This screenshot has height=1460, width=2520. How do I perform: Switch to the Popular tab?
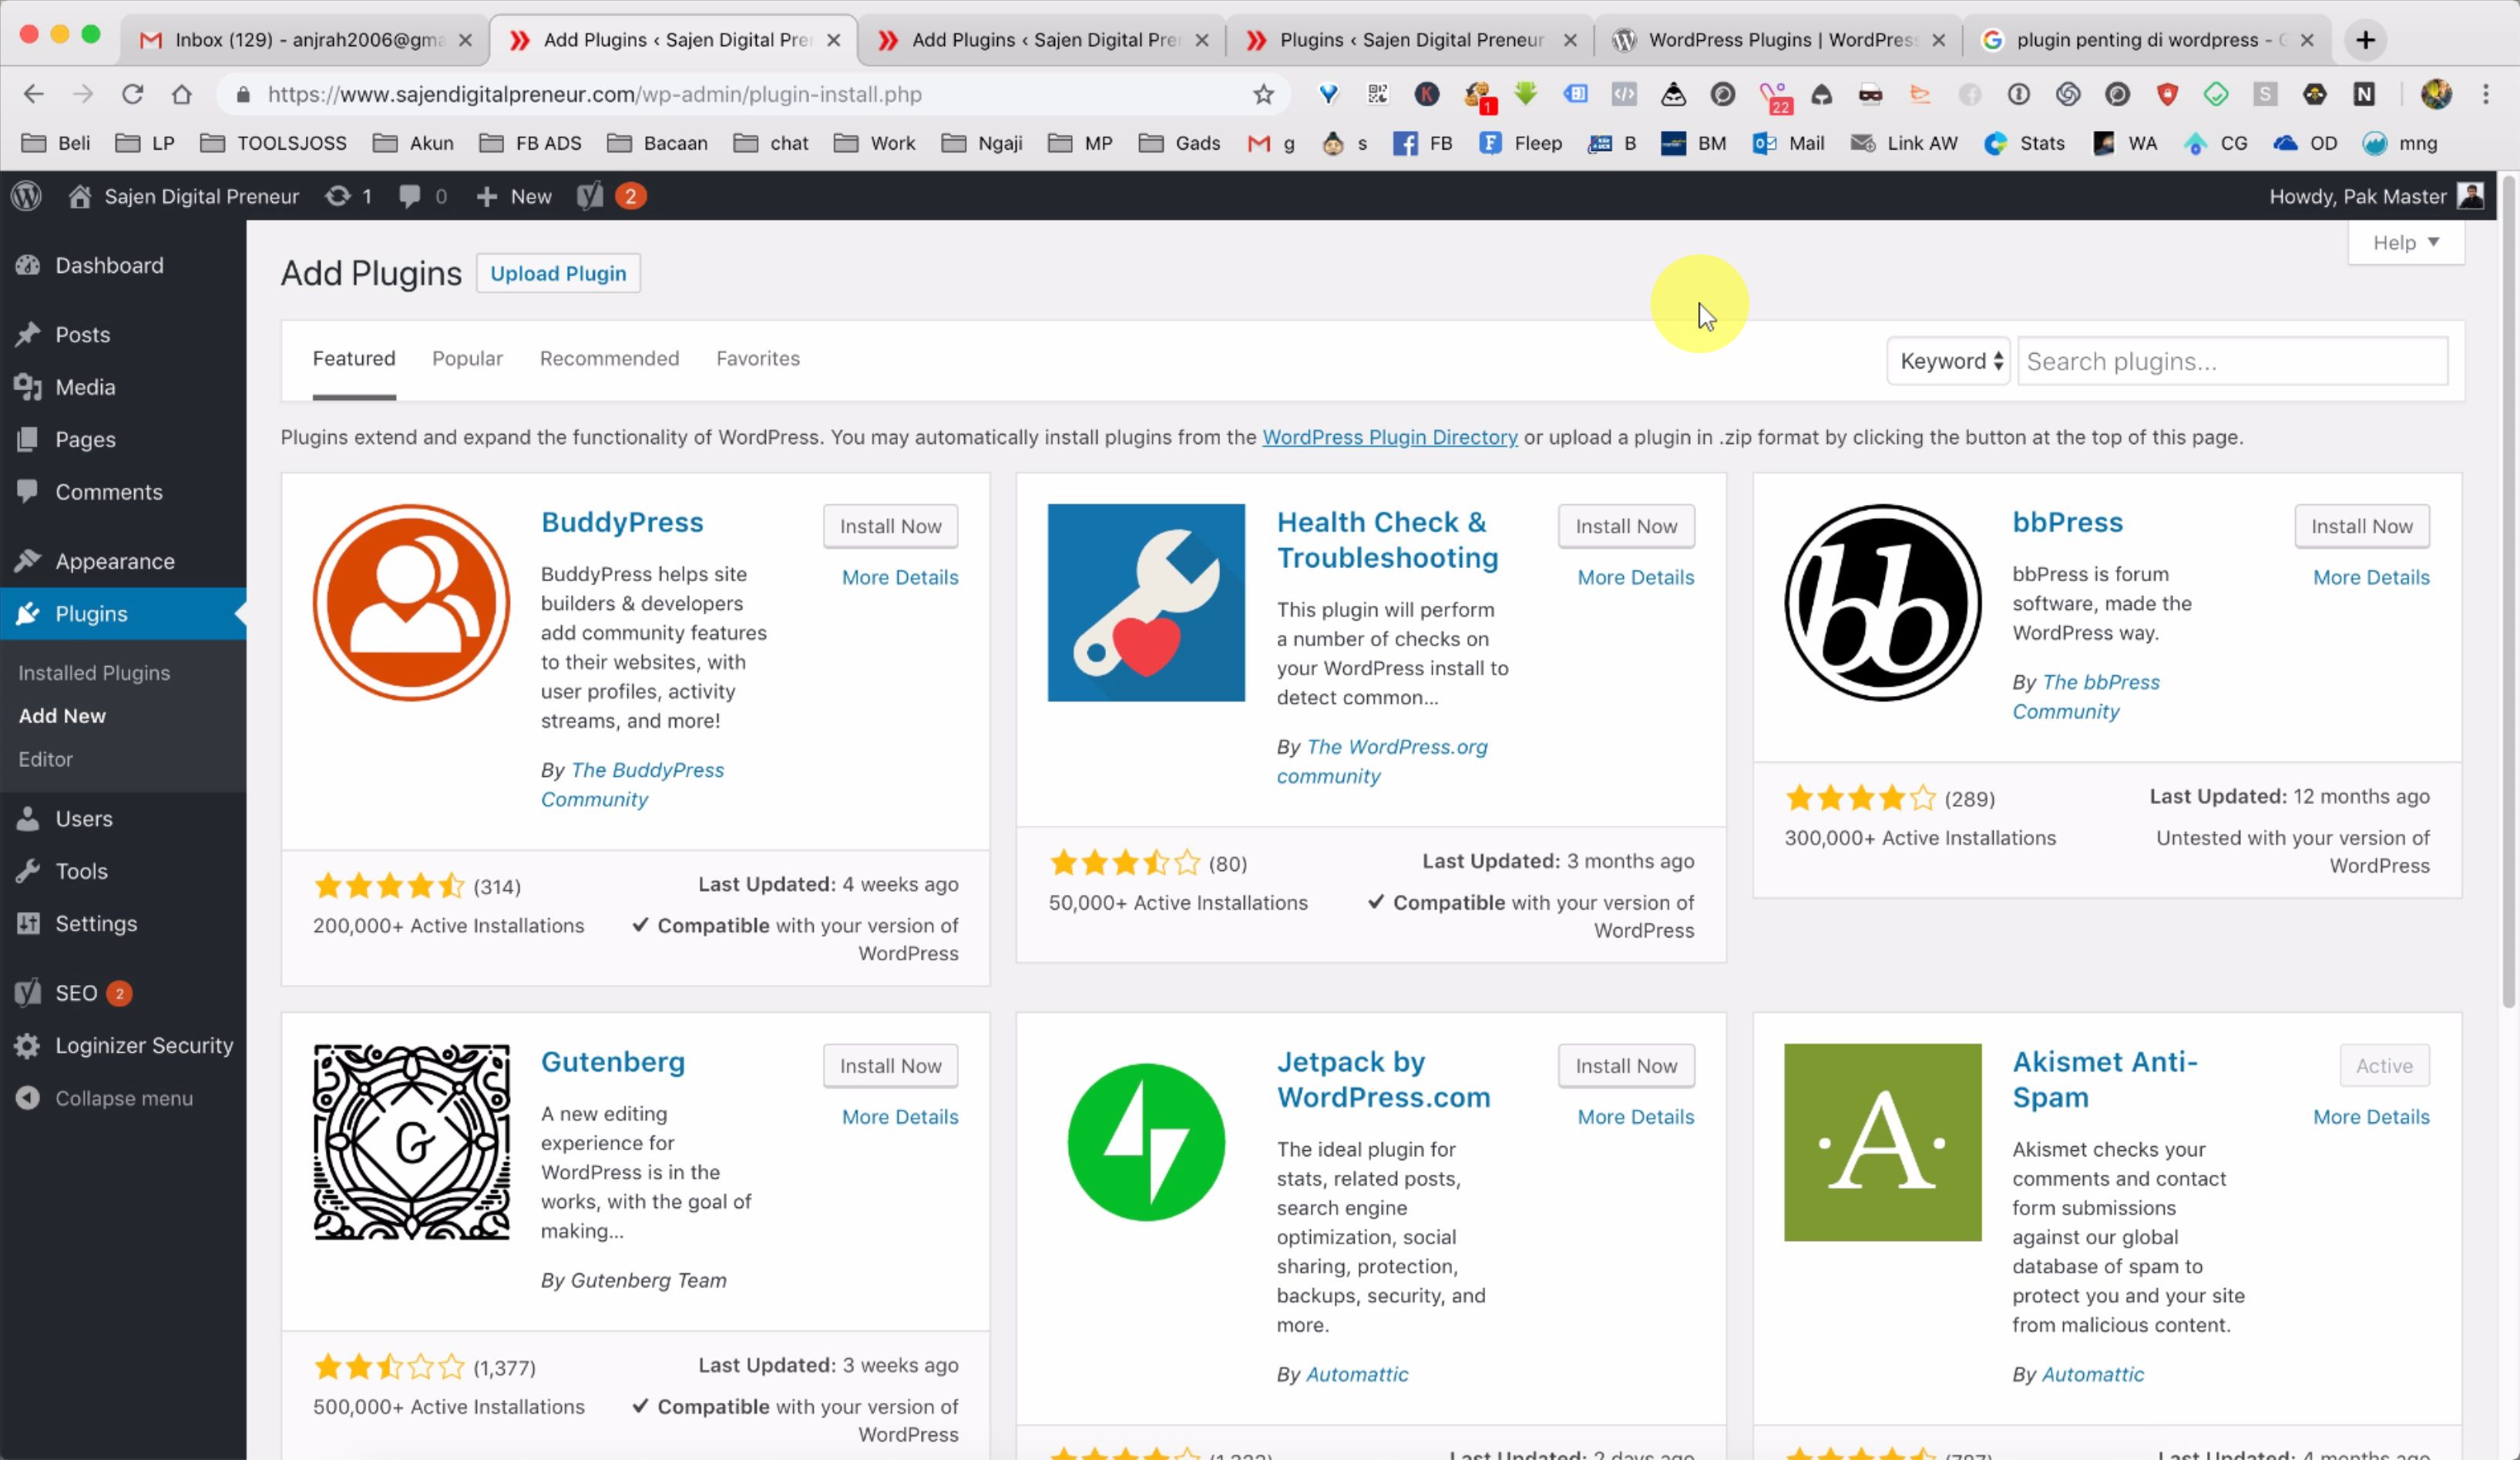[x=467, y=358]
